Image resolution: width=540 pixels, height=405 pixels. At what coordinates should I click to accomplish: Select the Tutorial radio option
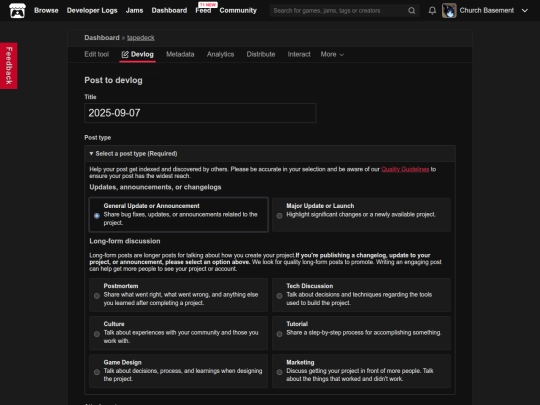tap(279, 334)
